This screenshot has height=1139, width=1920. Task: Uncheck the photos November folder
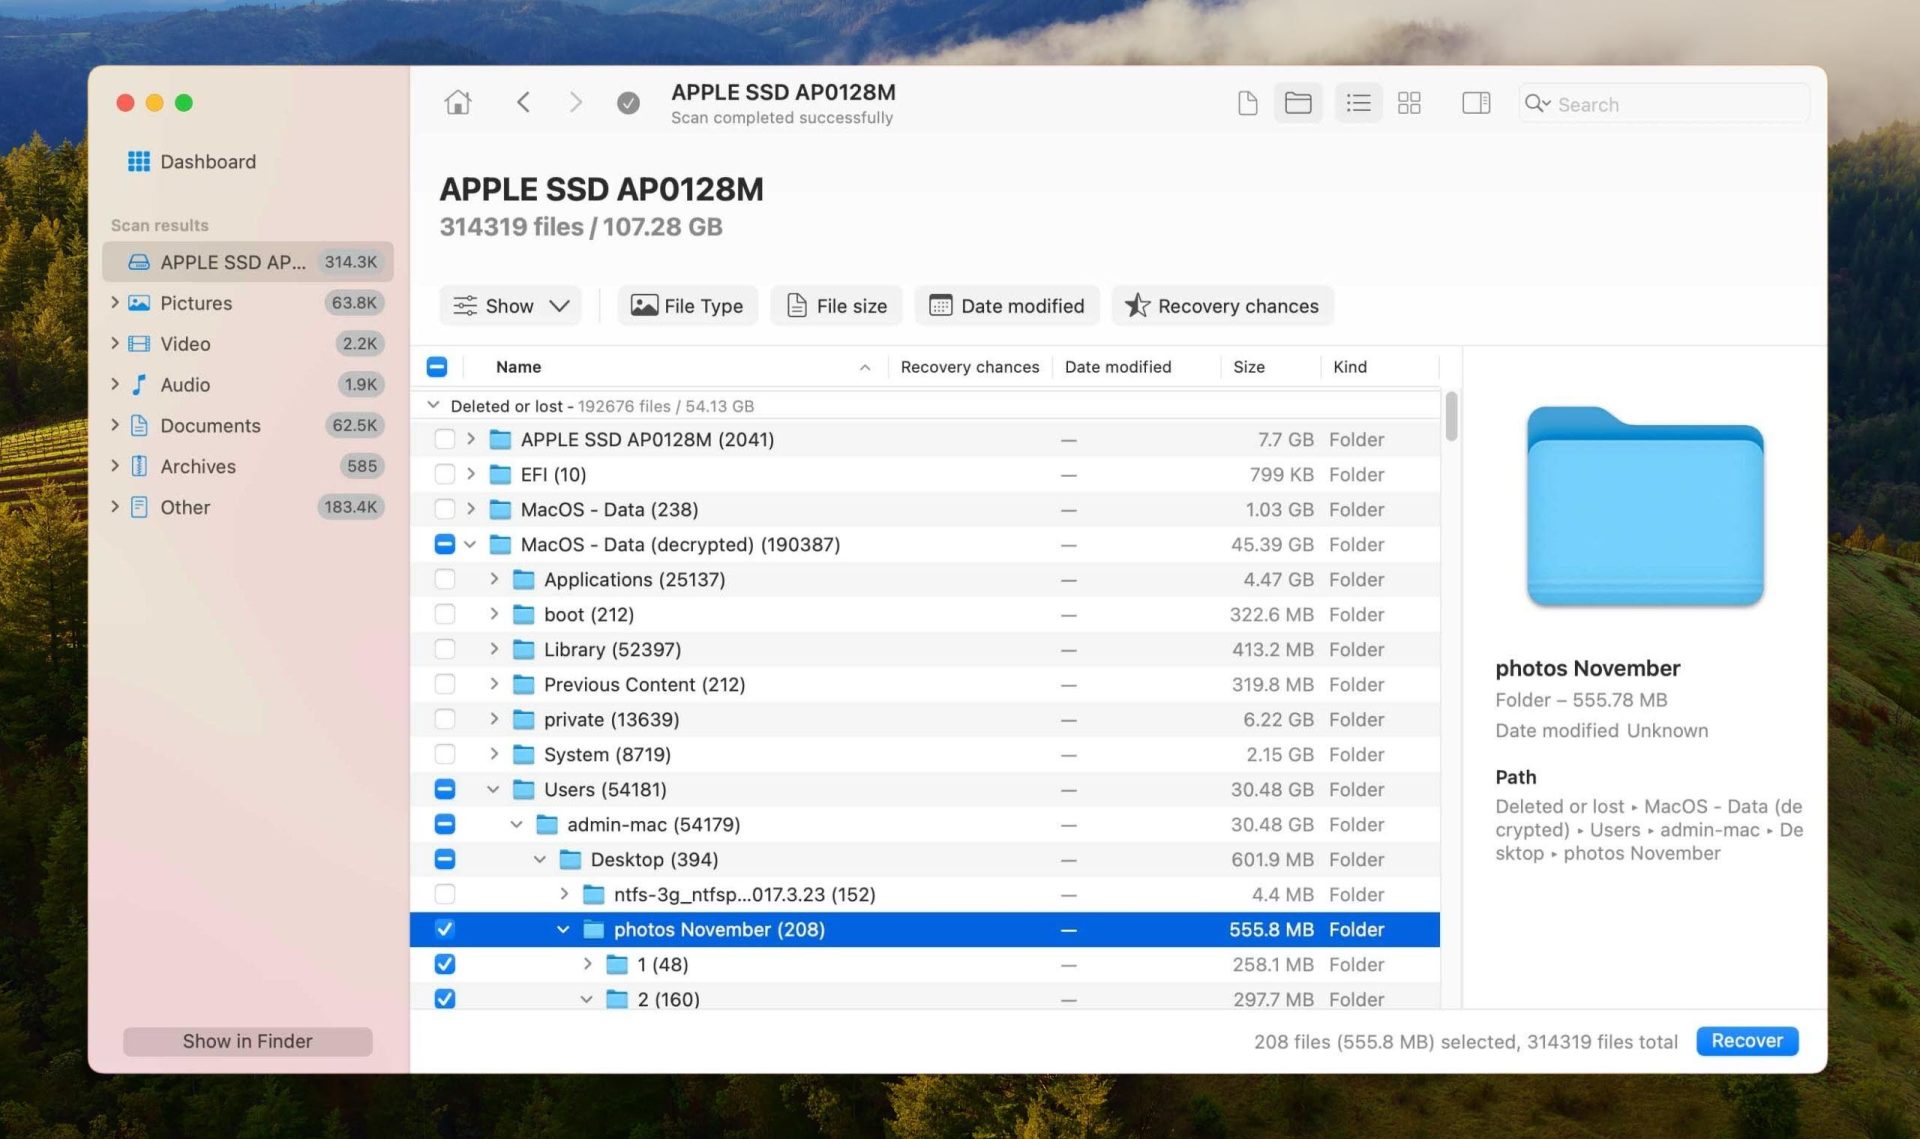[x=444, y=929]
